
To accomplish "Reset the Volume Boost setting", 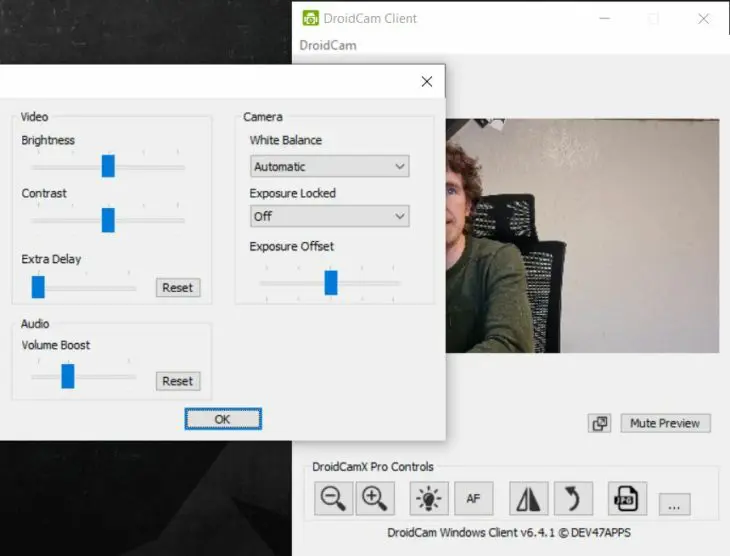I will 178,381.
